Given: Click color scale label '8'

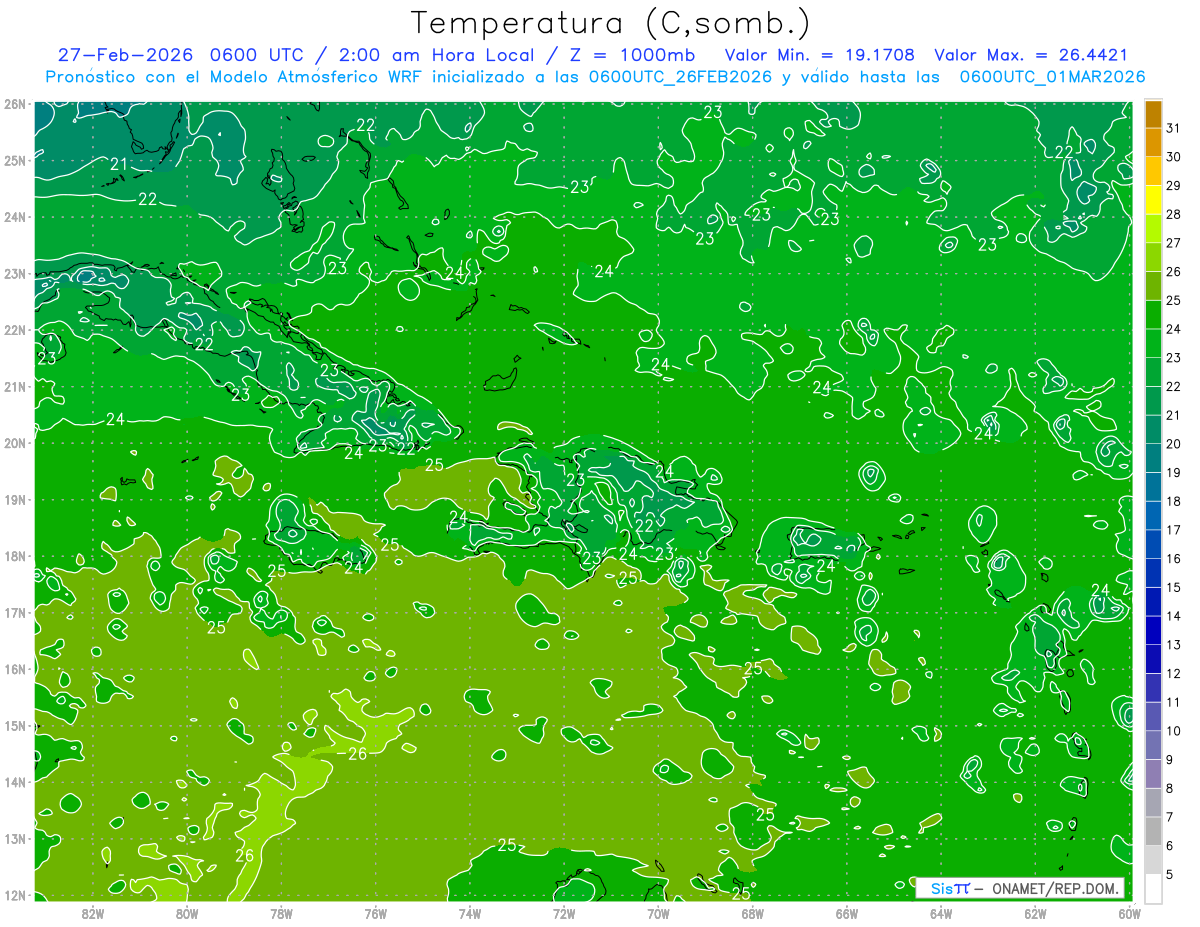Looking at the screenshot, I should 1170,788.
